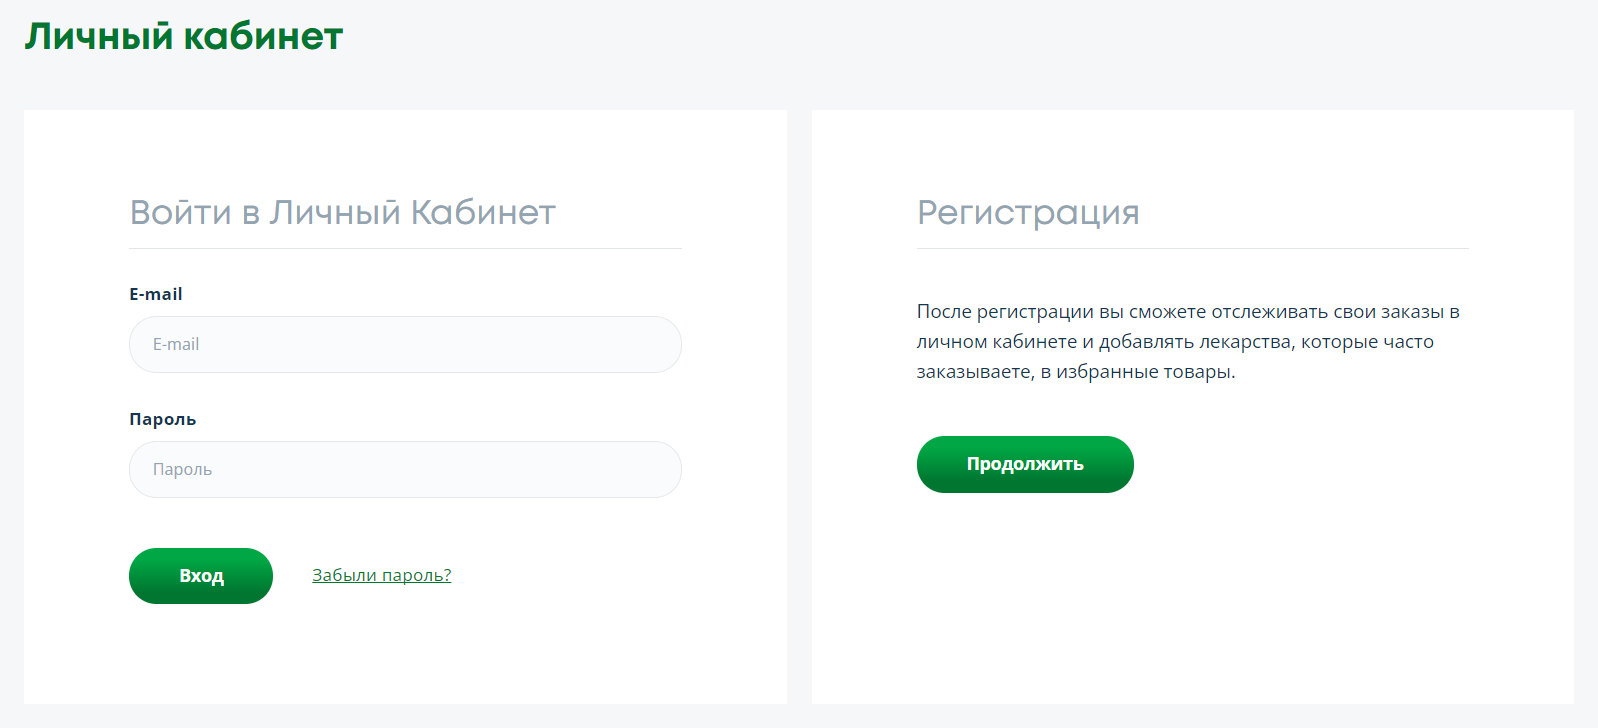Click the word Кабинет in login heading

pyautogui.click(x=483, y=212)
